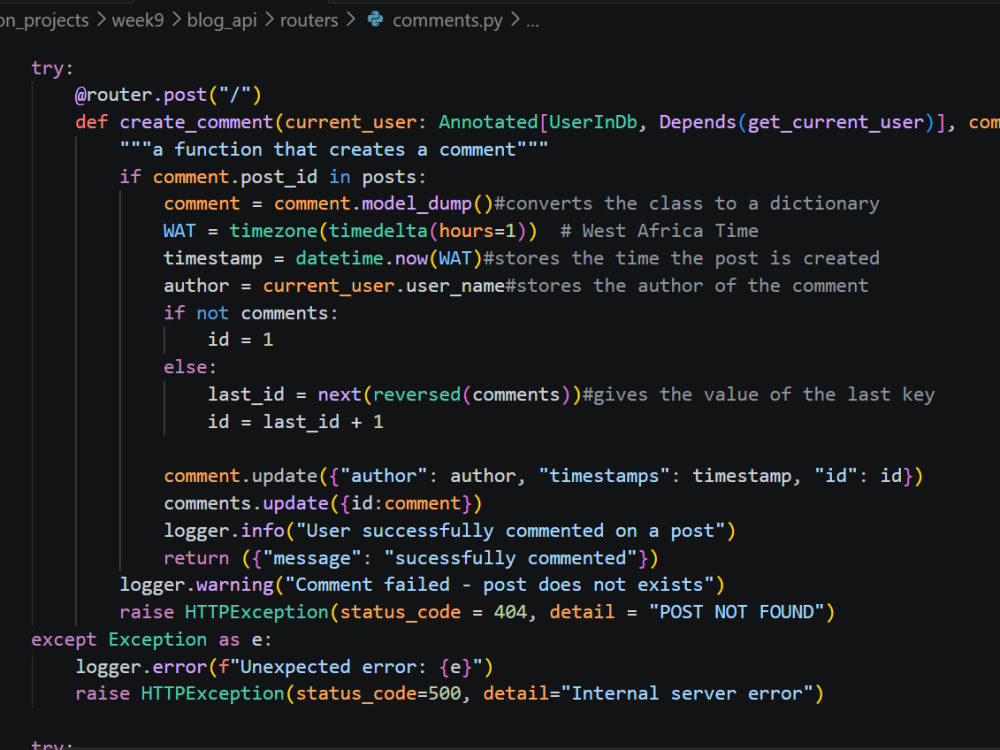
Task: Click the first 'try:' keyword
Action: click(x=52, y=68)
